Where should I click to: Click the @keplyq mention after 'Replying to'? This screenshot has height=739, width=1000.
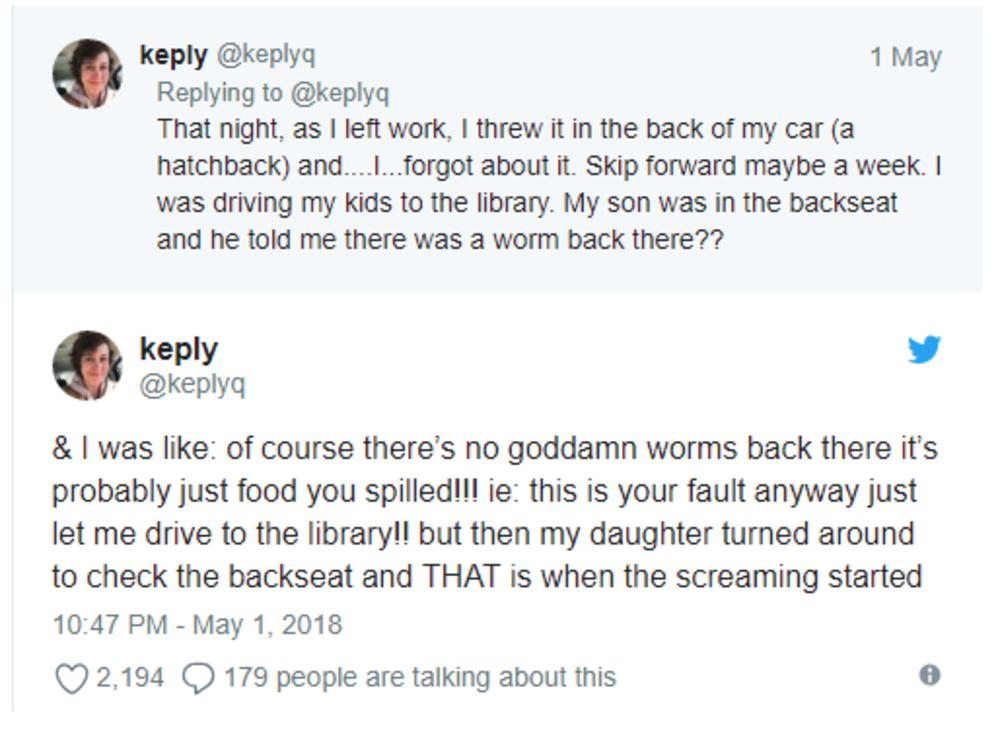(x=339, y=93)
